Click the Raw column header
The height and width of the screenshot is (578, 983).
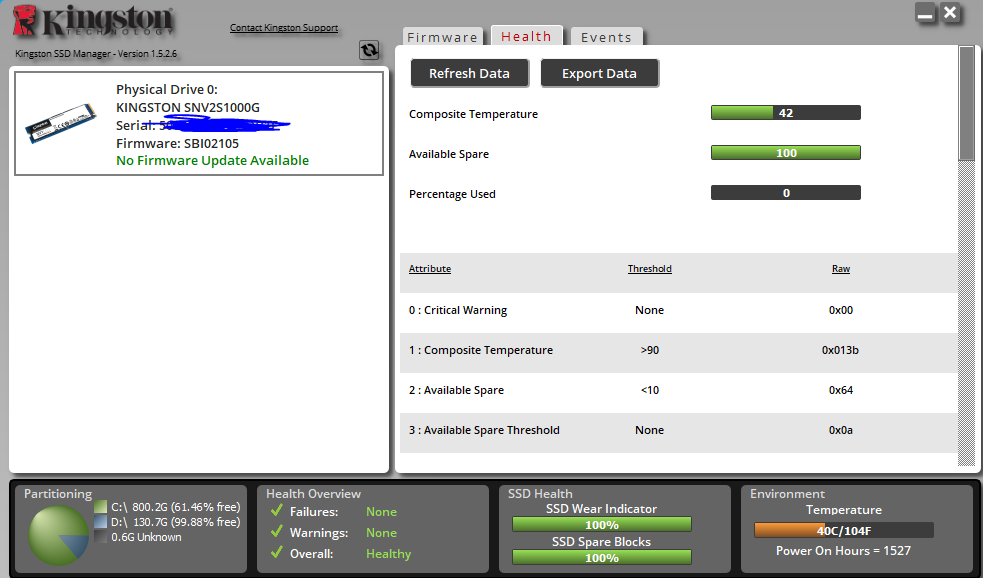(841, 268)
